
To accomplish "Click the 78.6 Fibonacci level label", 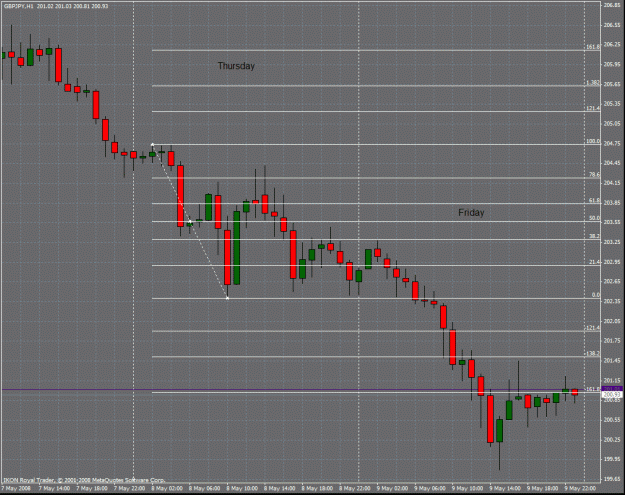I will (x=594, y=175).
